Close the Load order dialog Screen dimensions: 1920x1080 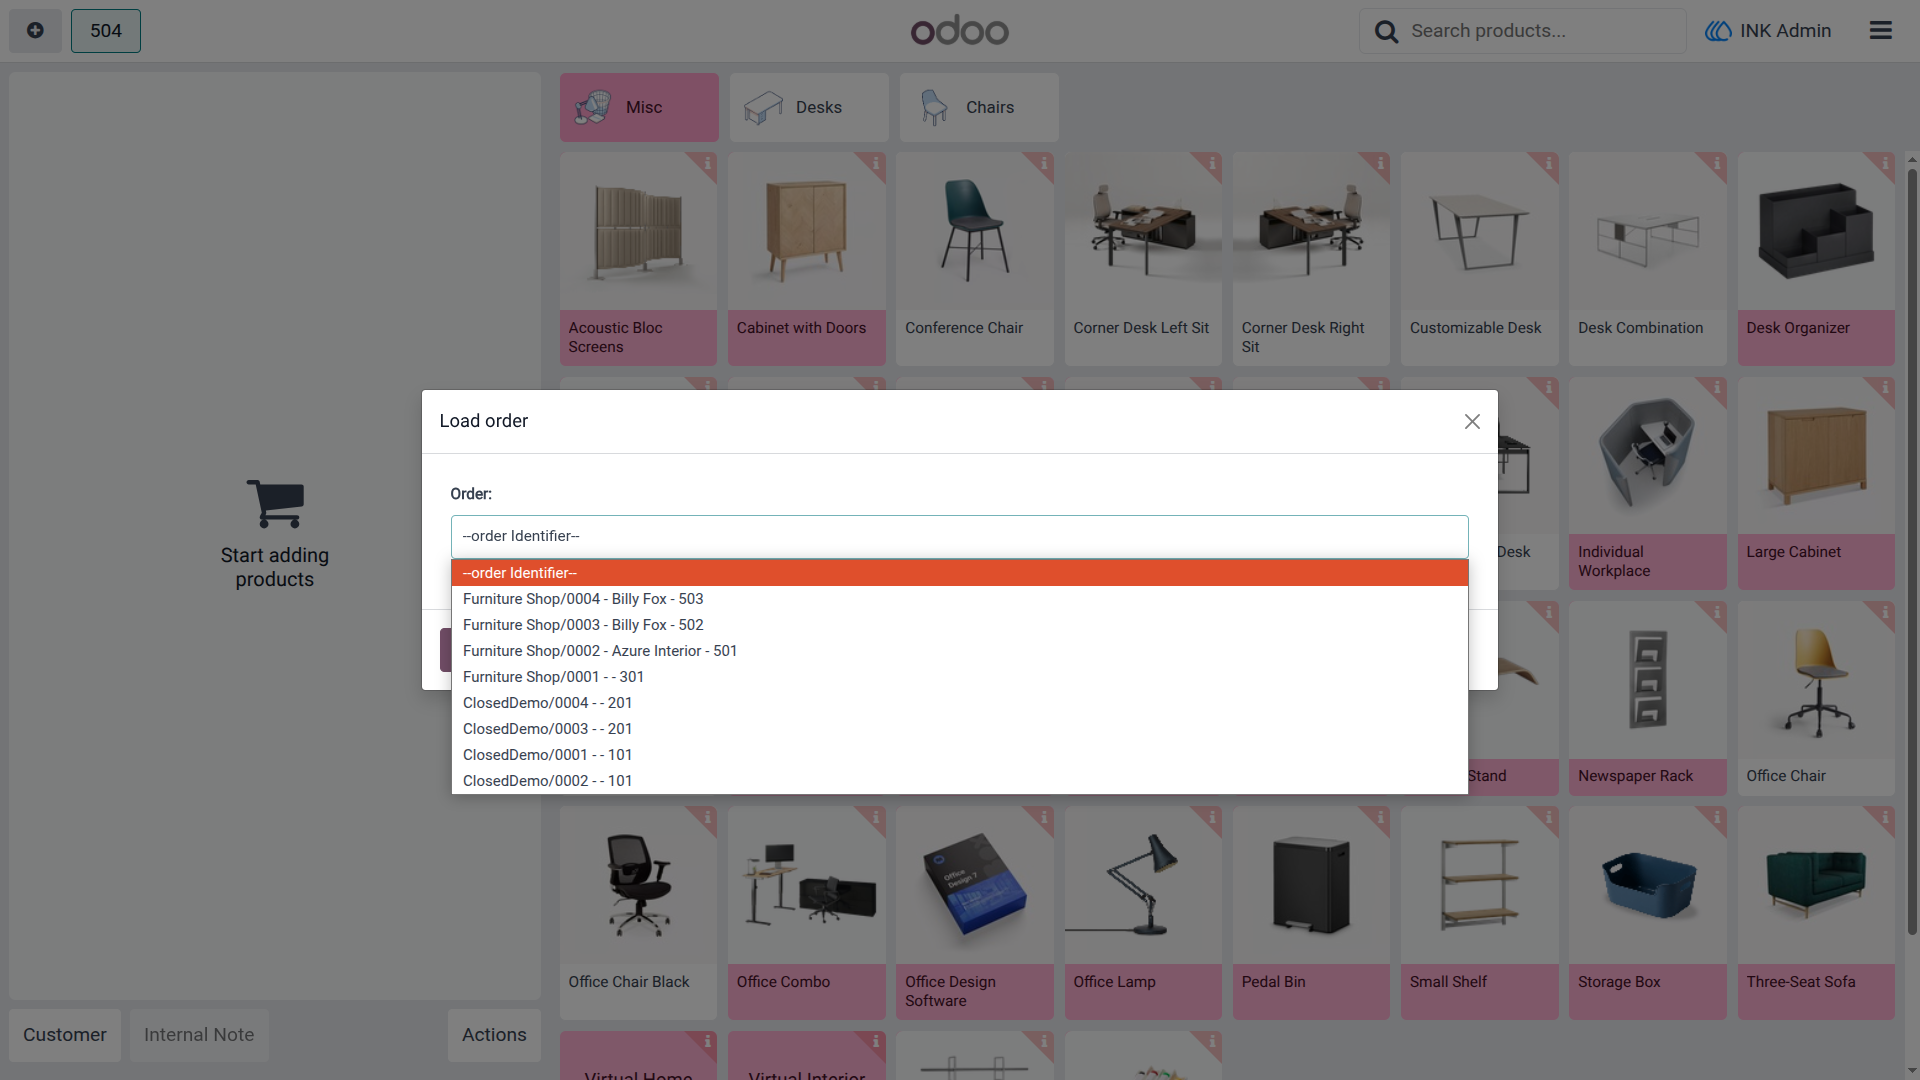click(x=1472, y=422)
